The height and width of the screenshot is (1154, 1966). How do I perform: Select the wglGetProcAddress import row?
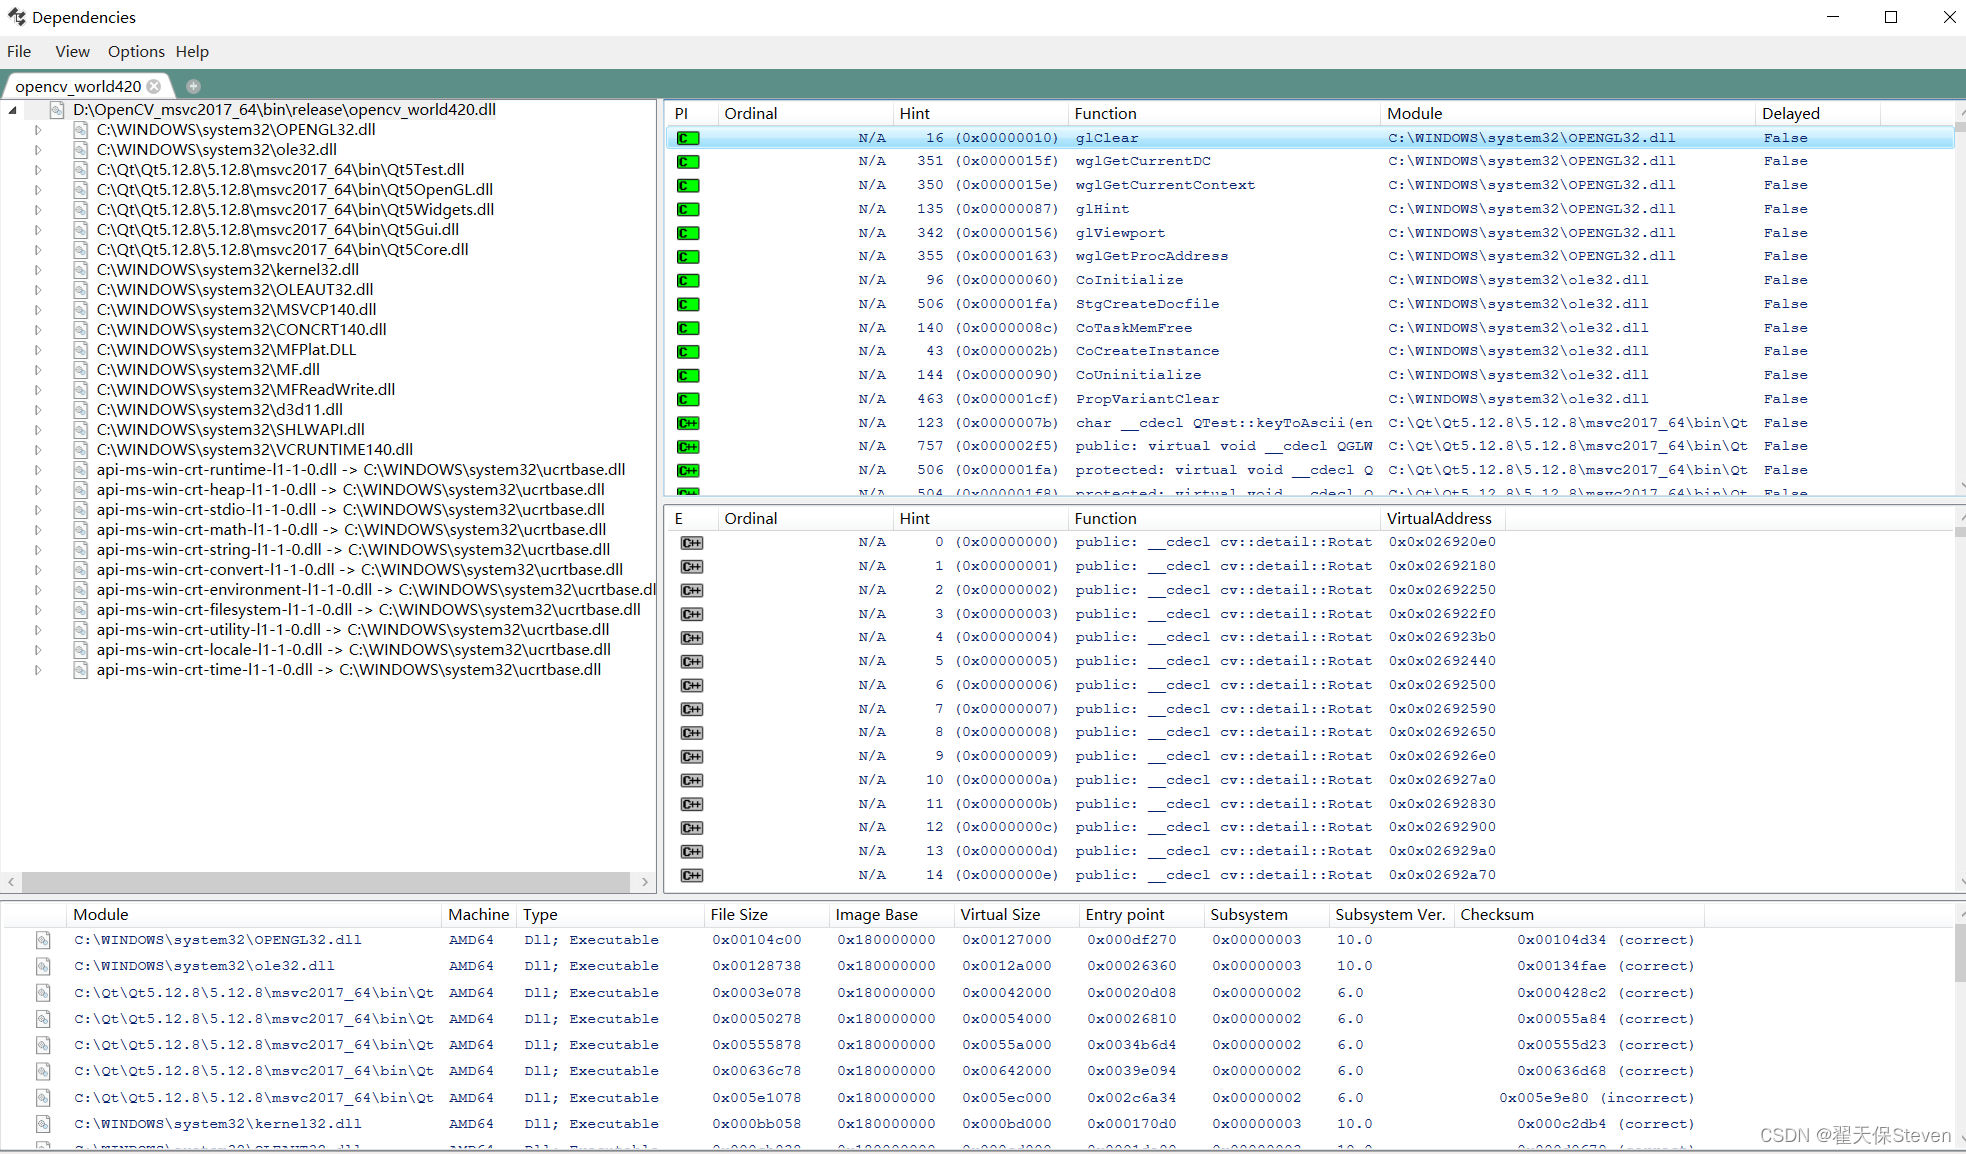[1150, 256]
